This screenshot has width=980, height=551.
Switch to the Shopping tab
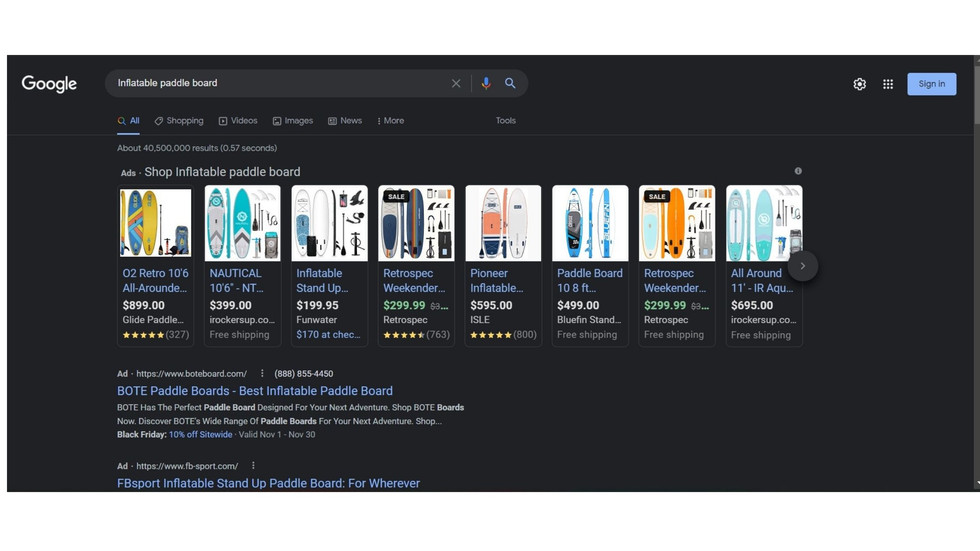[179, 121]
